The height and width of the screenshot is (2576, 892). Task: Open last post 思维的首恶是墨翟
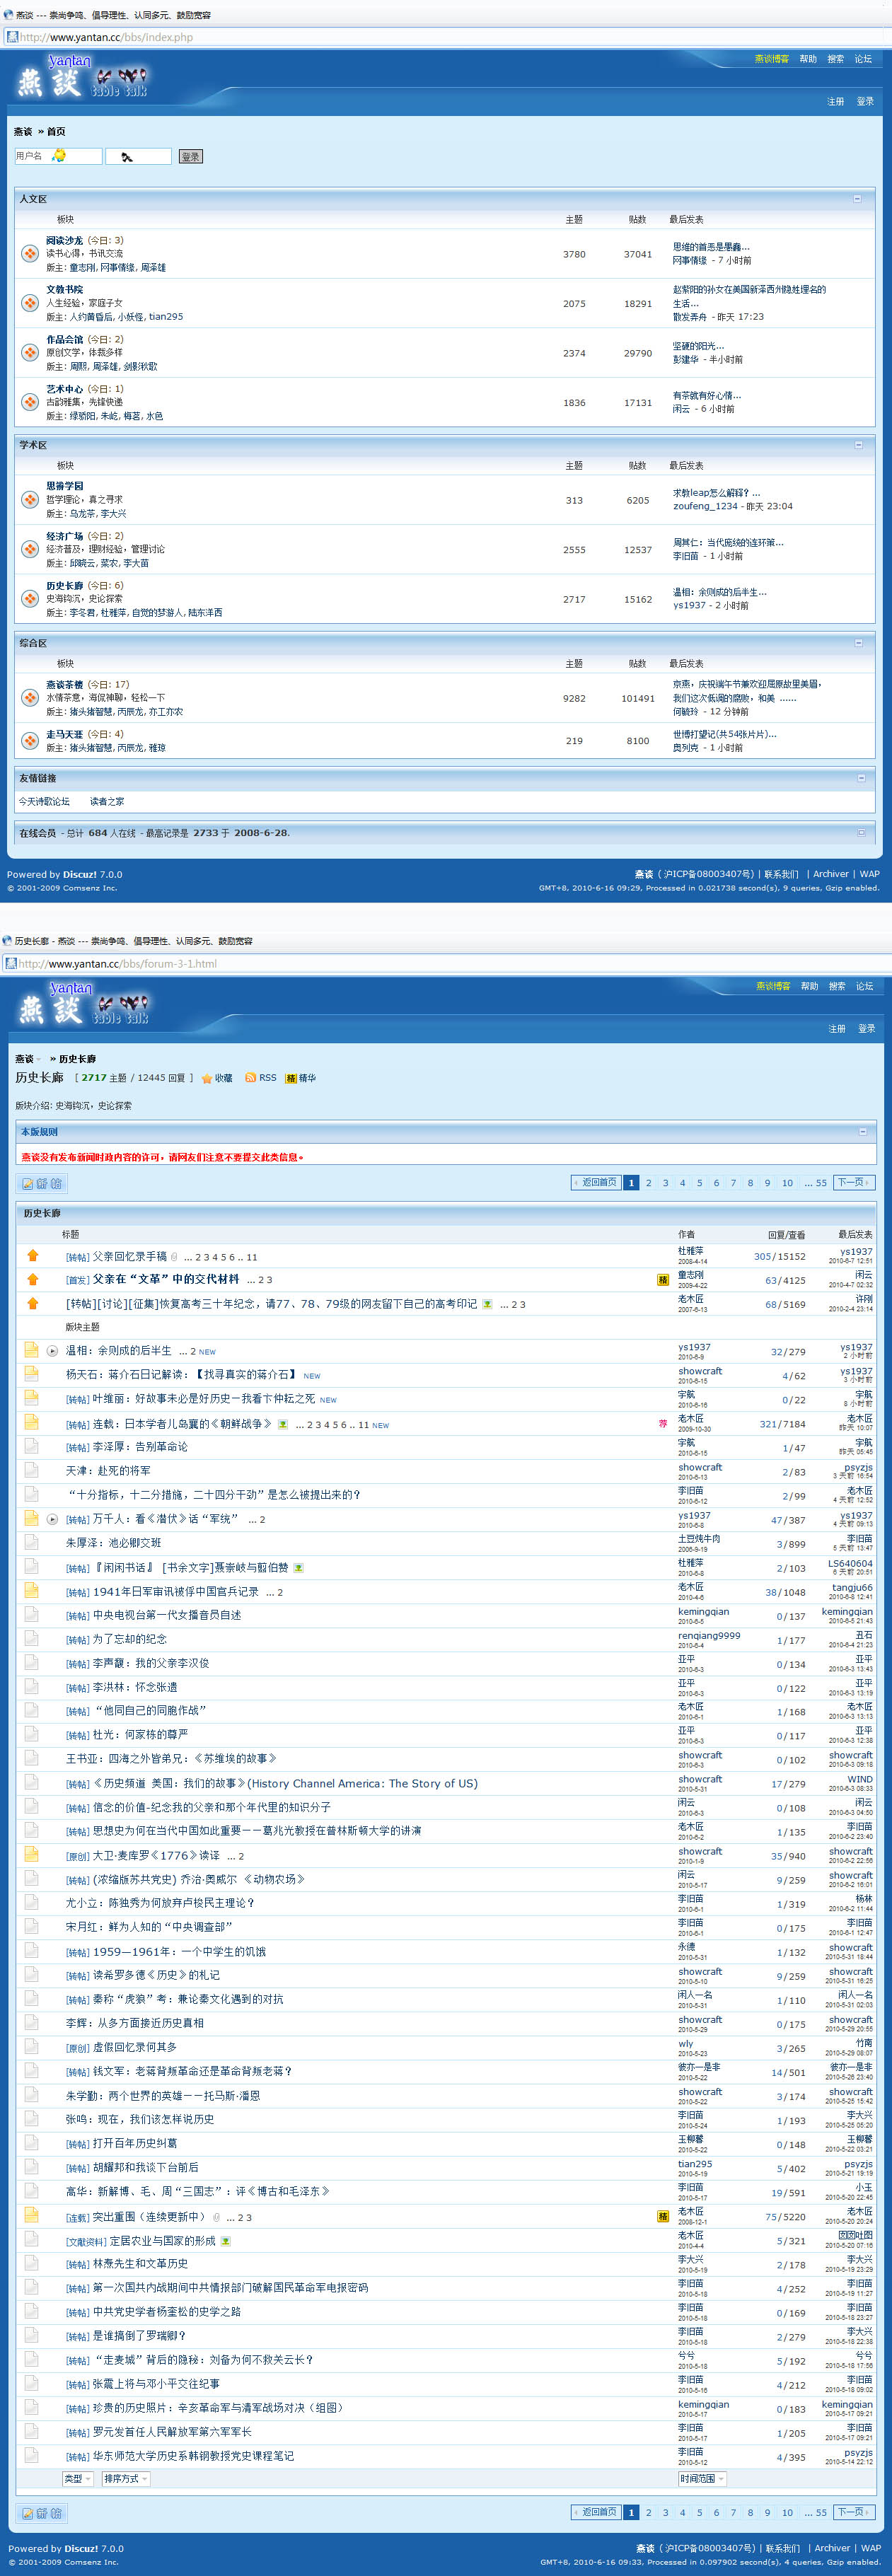711,246
